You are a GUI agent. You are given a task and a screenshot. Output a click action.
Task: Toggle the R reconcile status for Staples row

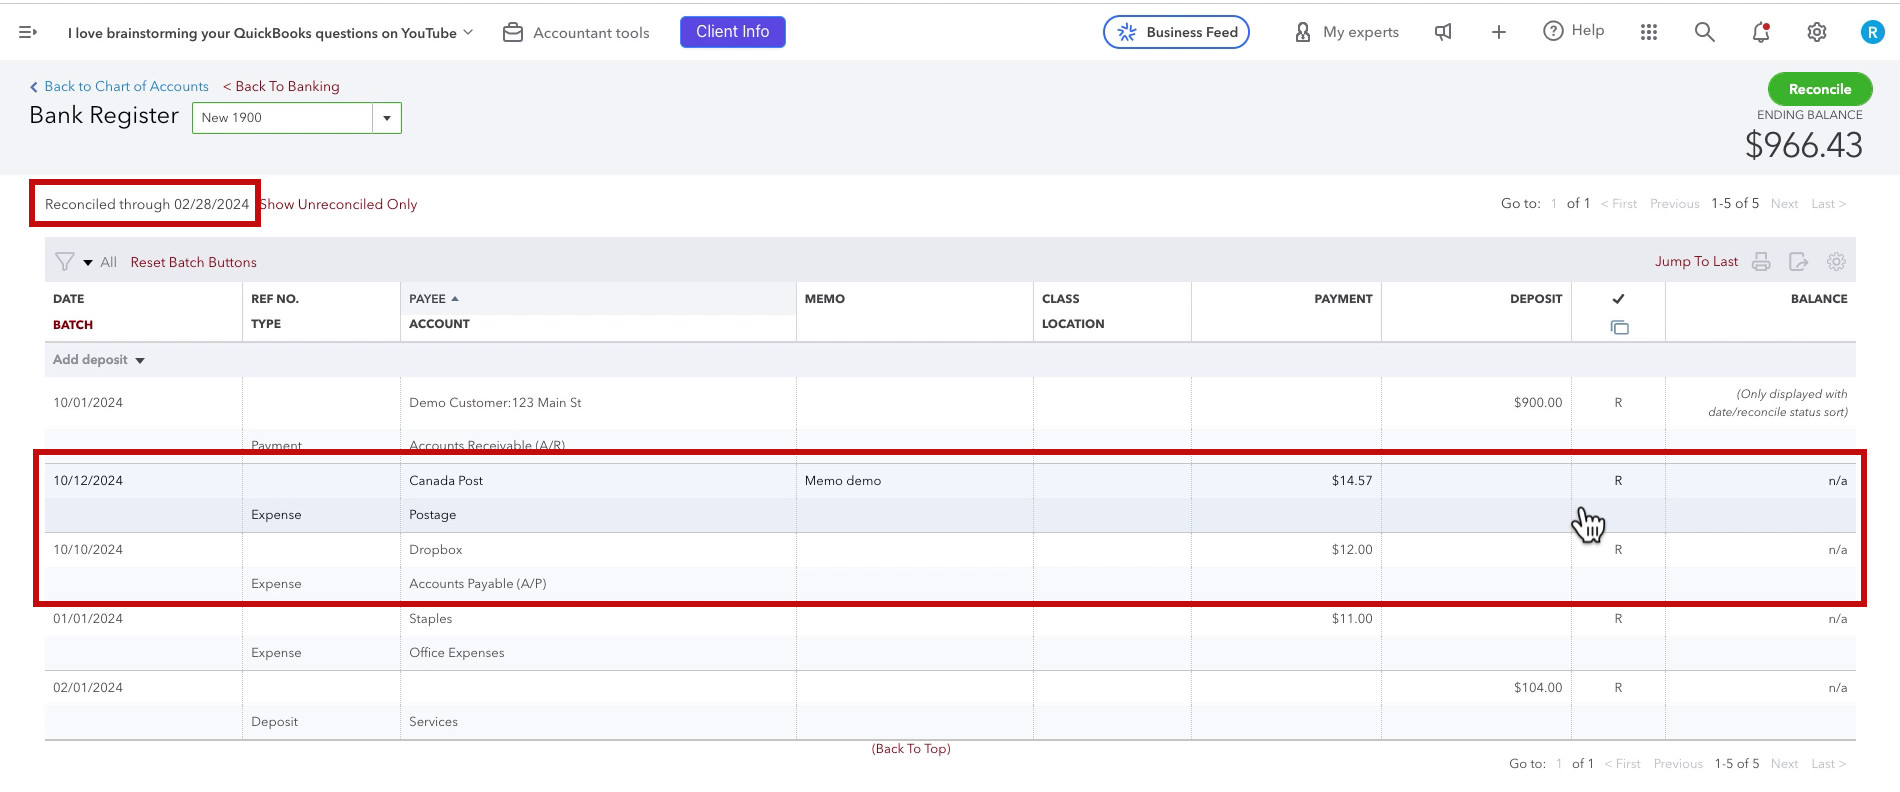pos(1618,619)
